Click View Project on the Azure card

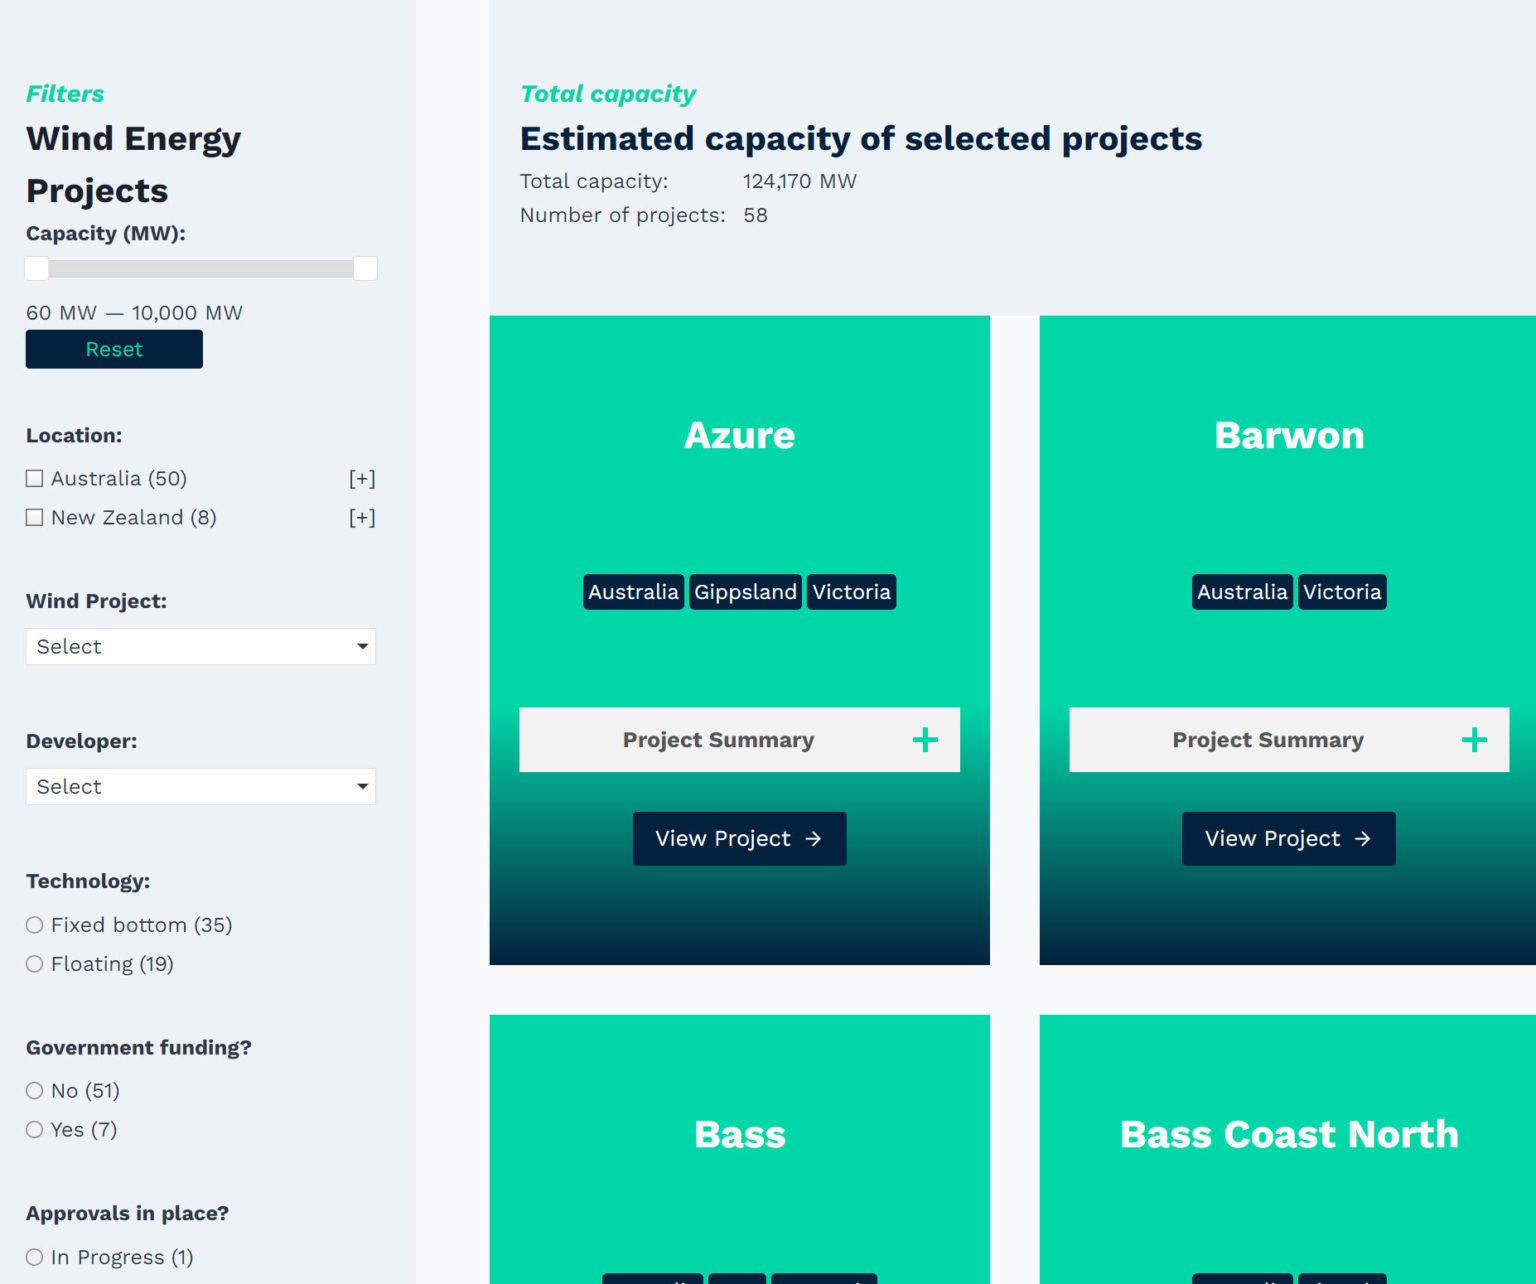click(x=739, y=839)
